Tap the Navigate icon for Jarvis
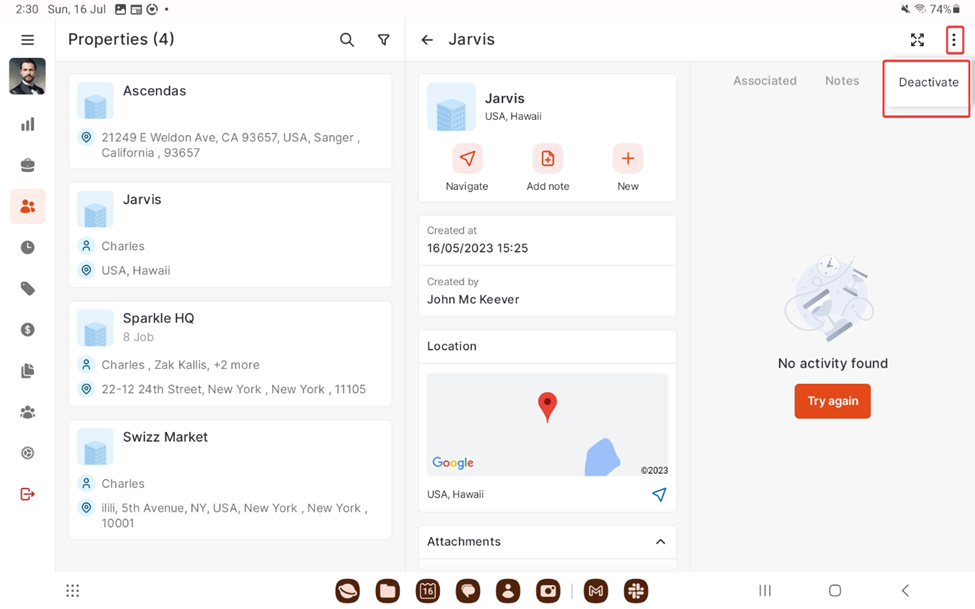This screenshot has height=609, width=975. coord(467,159)
